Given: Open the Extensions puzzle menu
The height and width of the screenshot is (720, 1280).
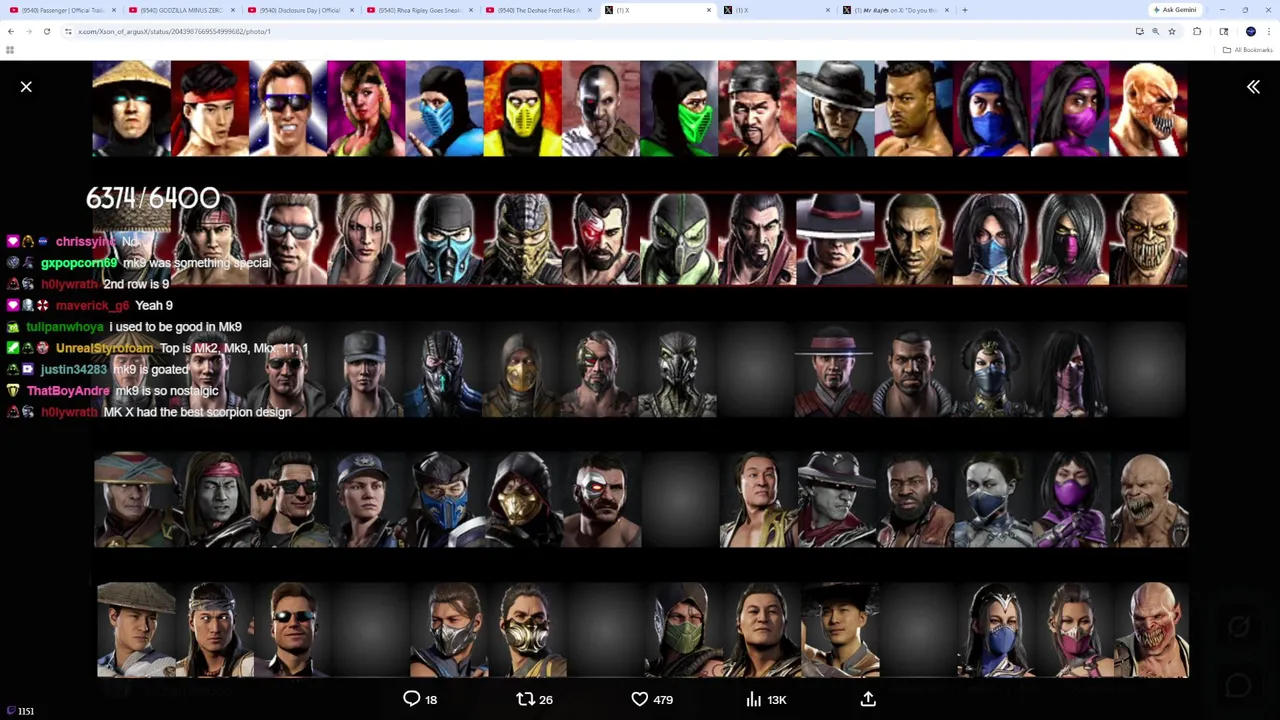Looking at the screenshot, I should 1197,31.
